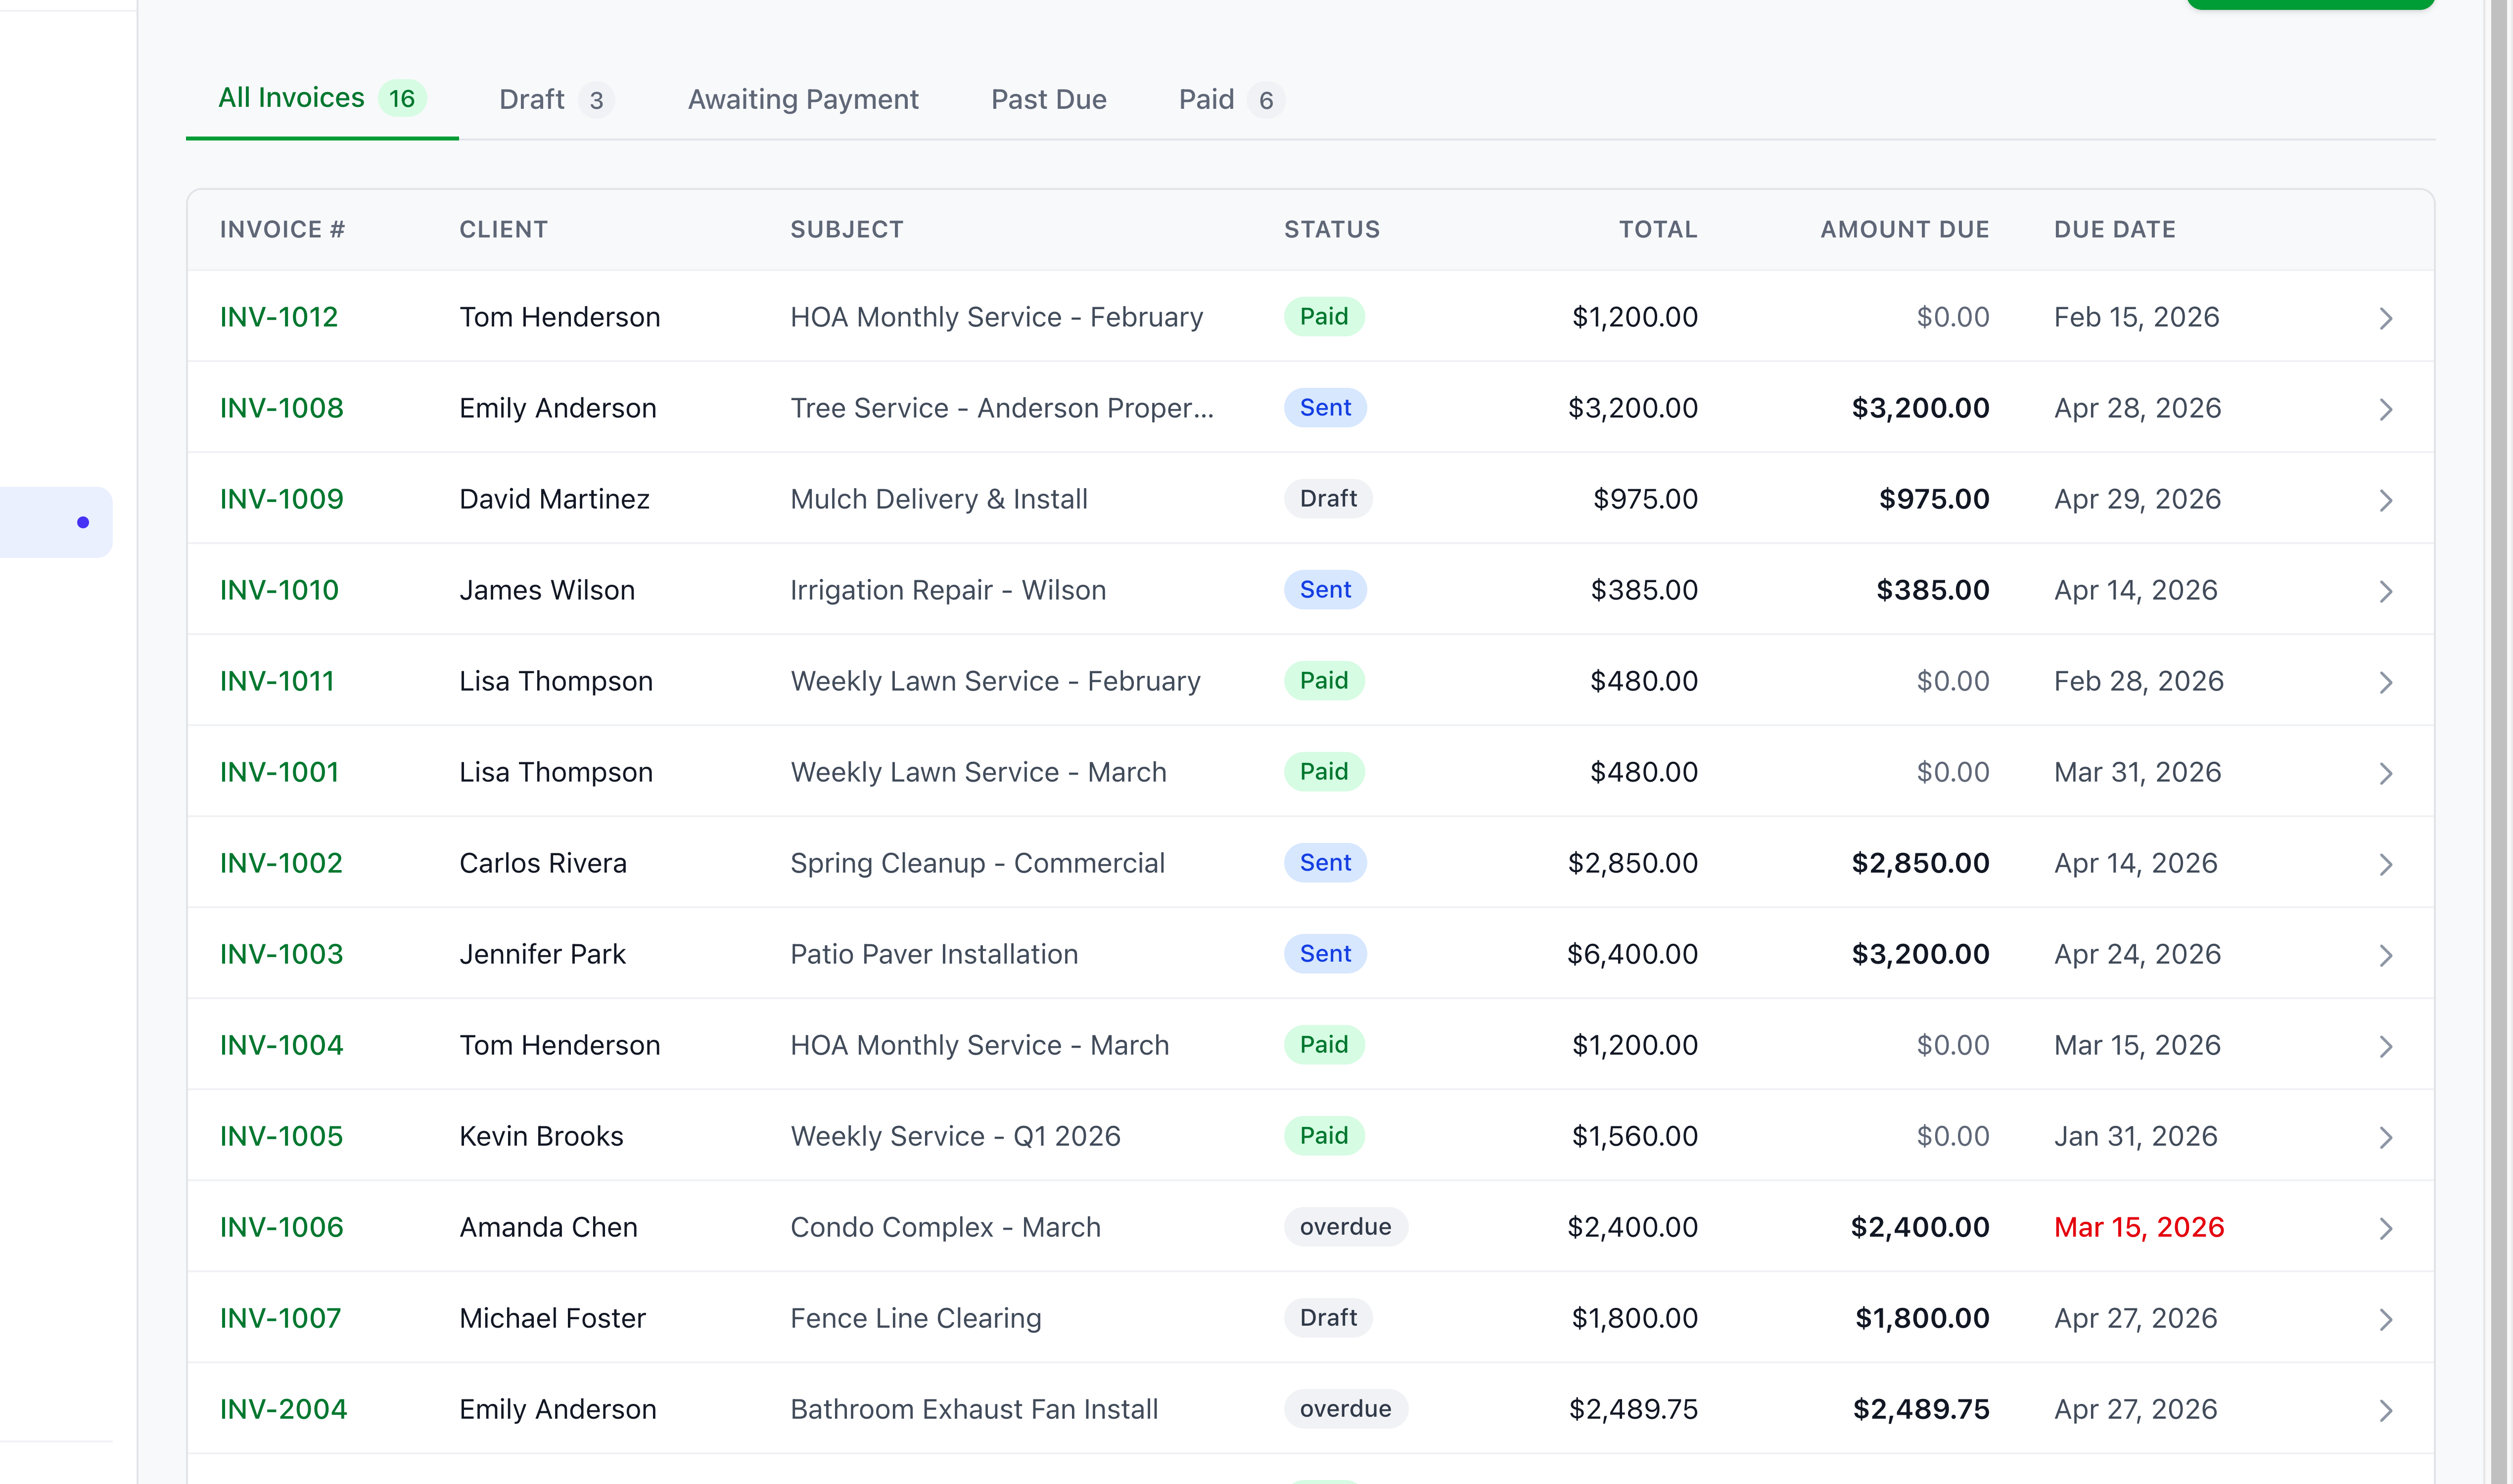Expand details for the INV-1009 draft row

click(2387, 500)
